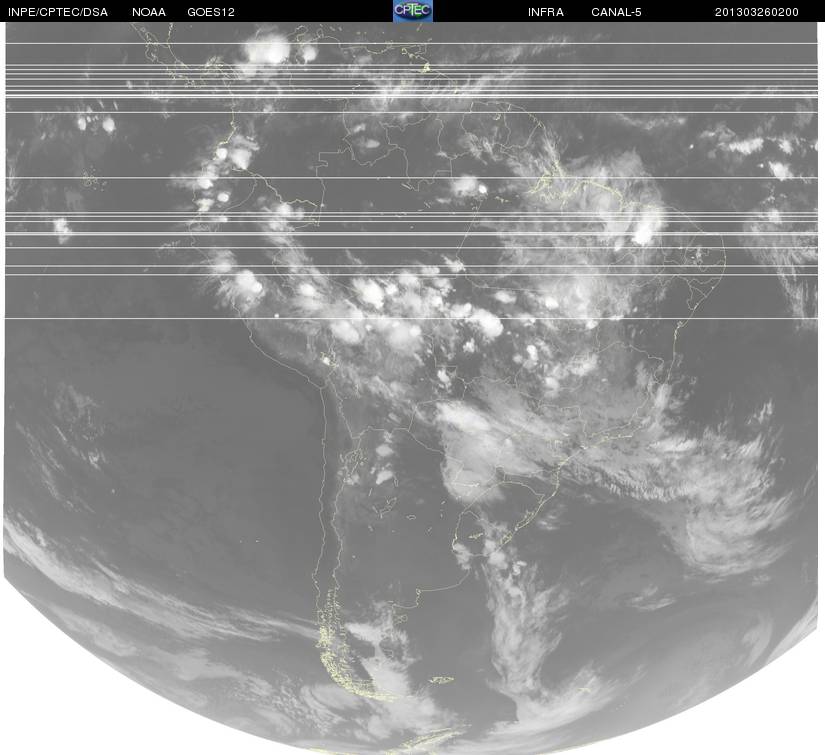
Task: Click the CPTEC logo in header
Action: (x=413, y=11)
